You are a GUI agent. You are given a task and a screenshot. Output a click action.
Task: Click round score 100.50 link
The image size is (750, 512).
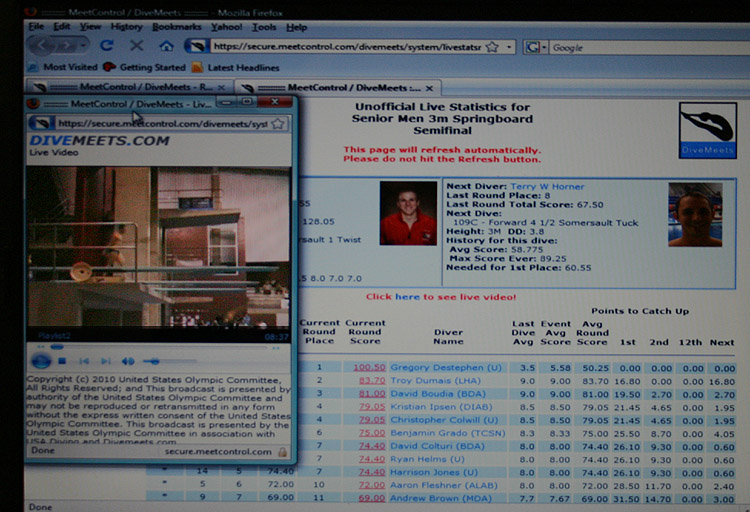click(369, 367)
